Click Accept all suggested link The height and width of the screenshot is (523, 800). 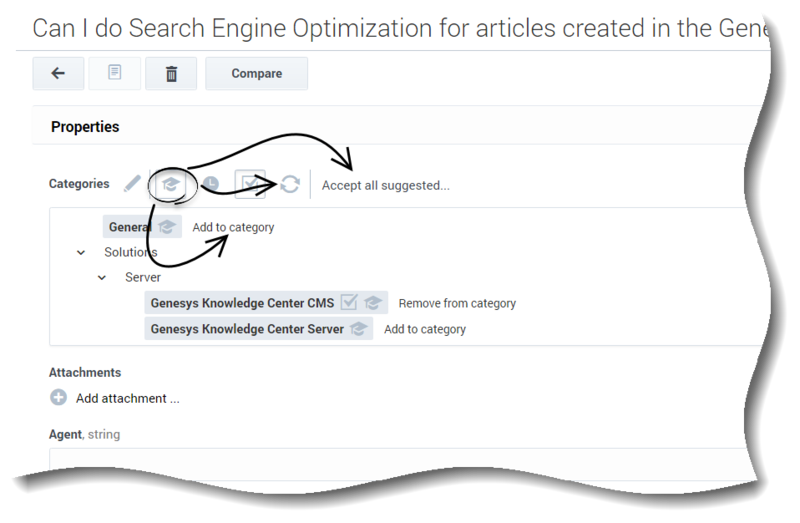point(386,185)
